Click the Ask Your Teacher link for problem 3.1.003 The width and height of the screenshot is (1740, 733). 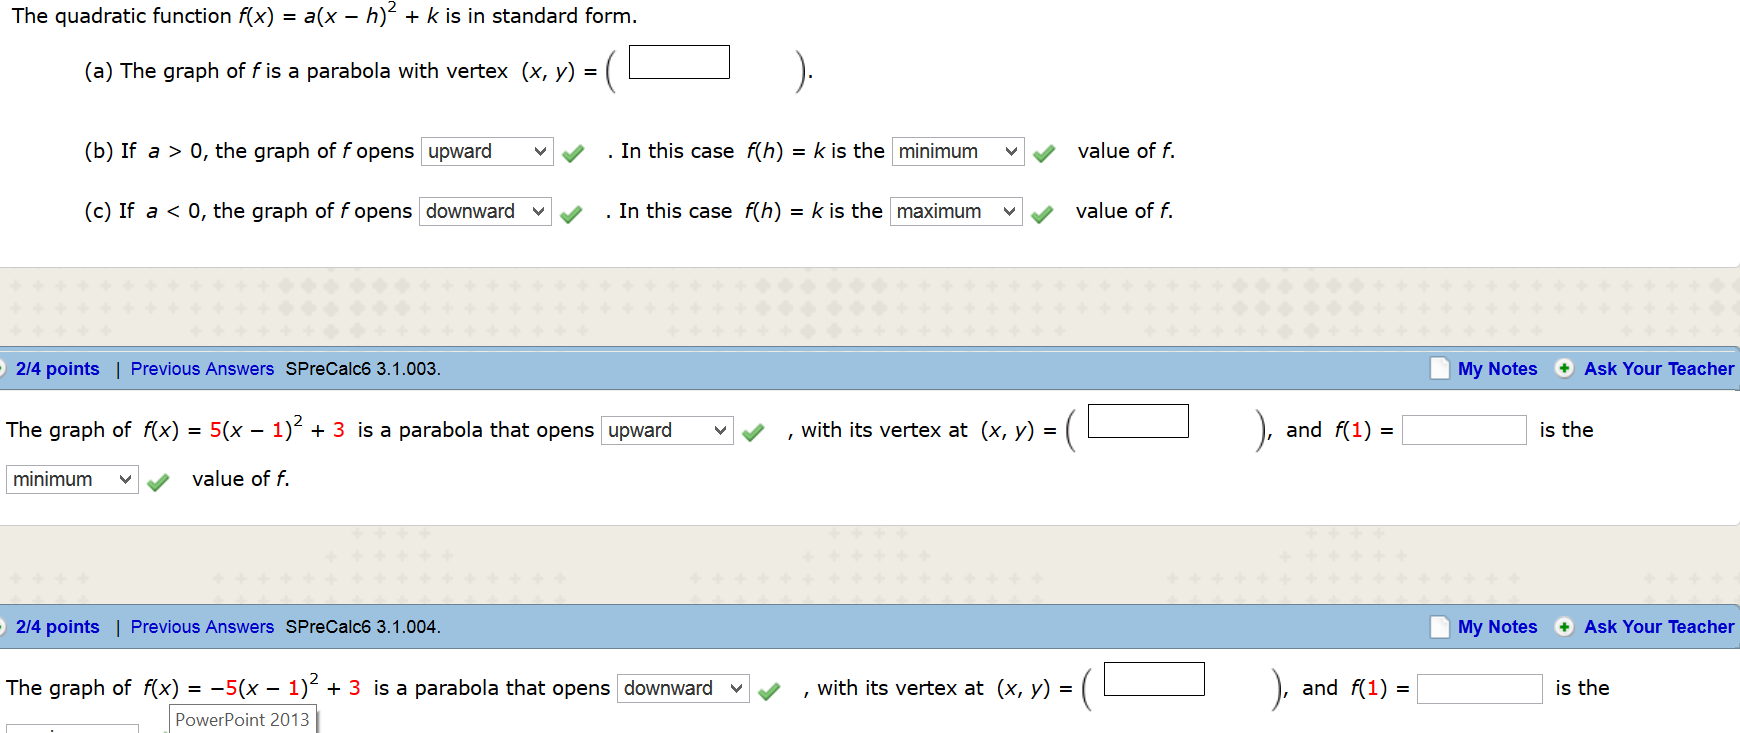[1659, 369]
